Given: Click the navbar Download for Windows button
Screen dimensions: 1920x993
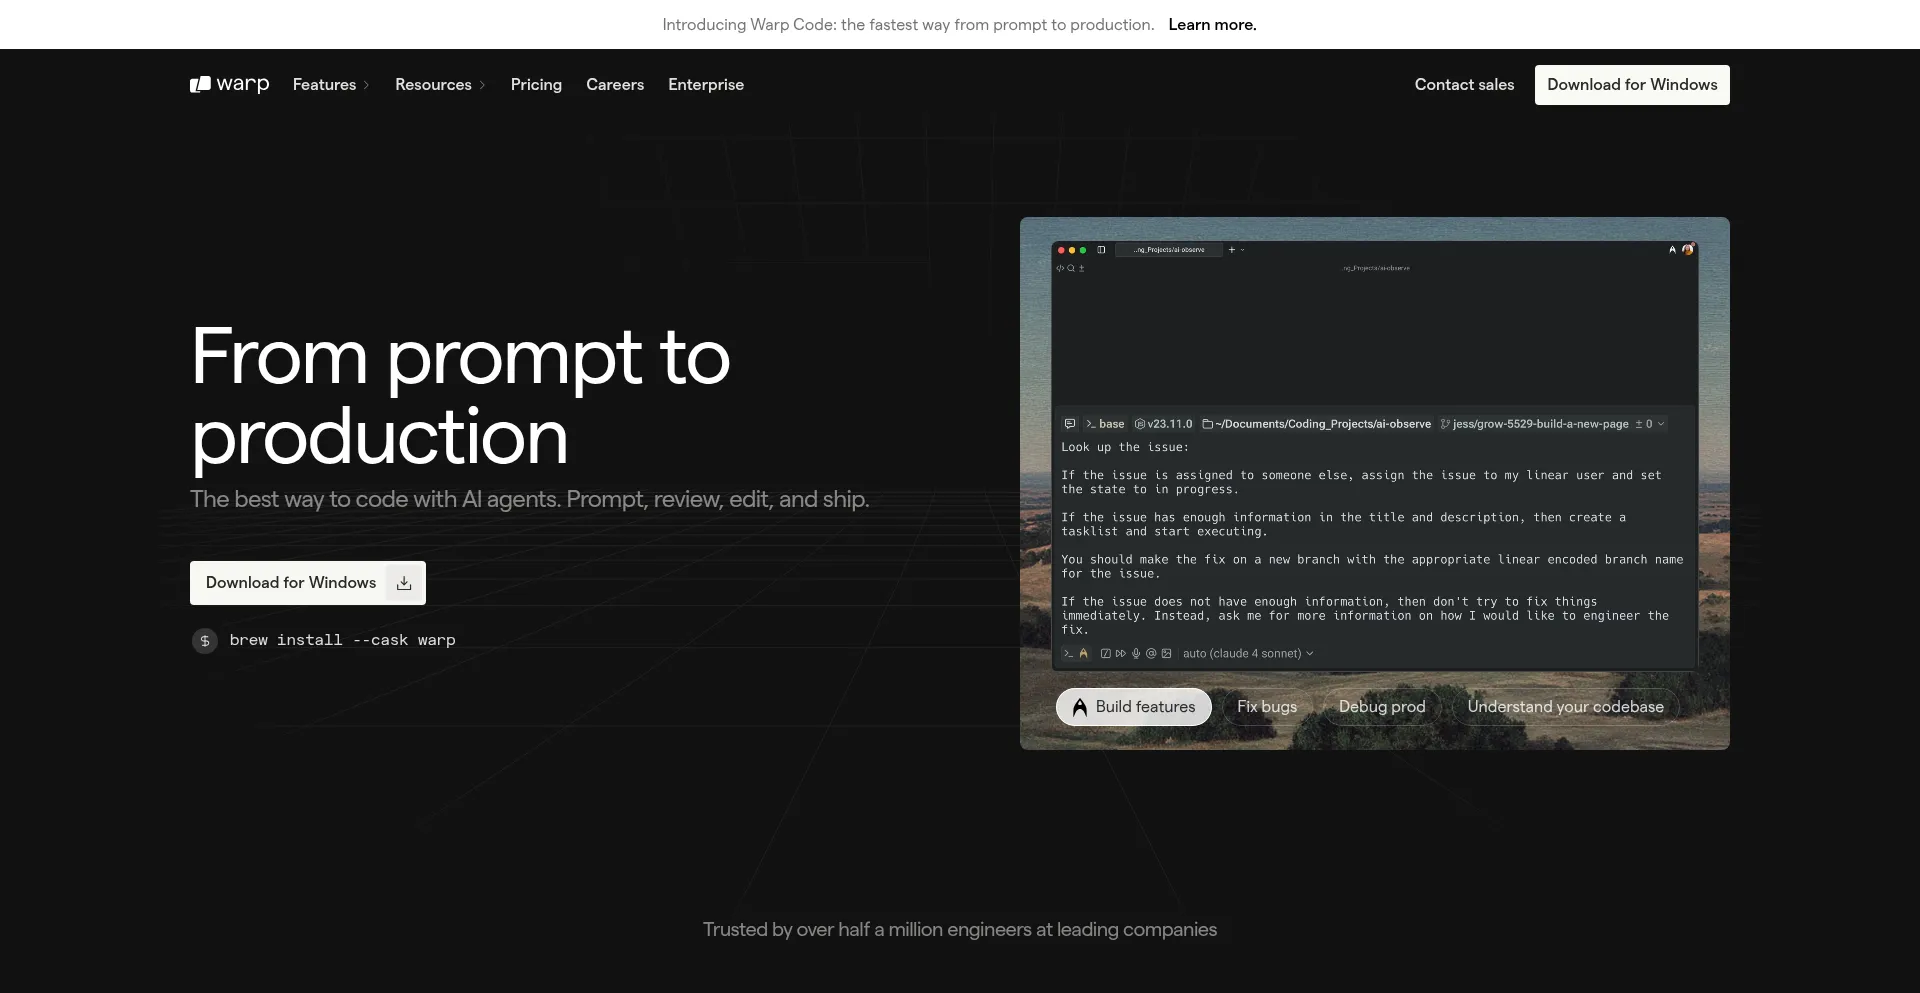Looking at the screenshot, I should click(1632, 85).
